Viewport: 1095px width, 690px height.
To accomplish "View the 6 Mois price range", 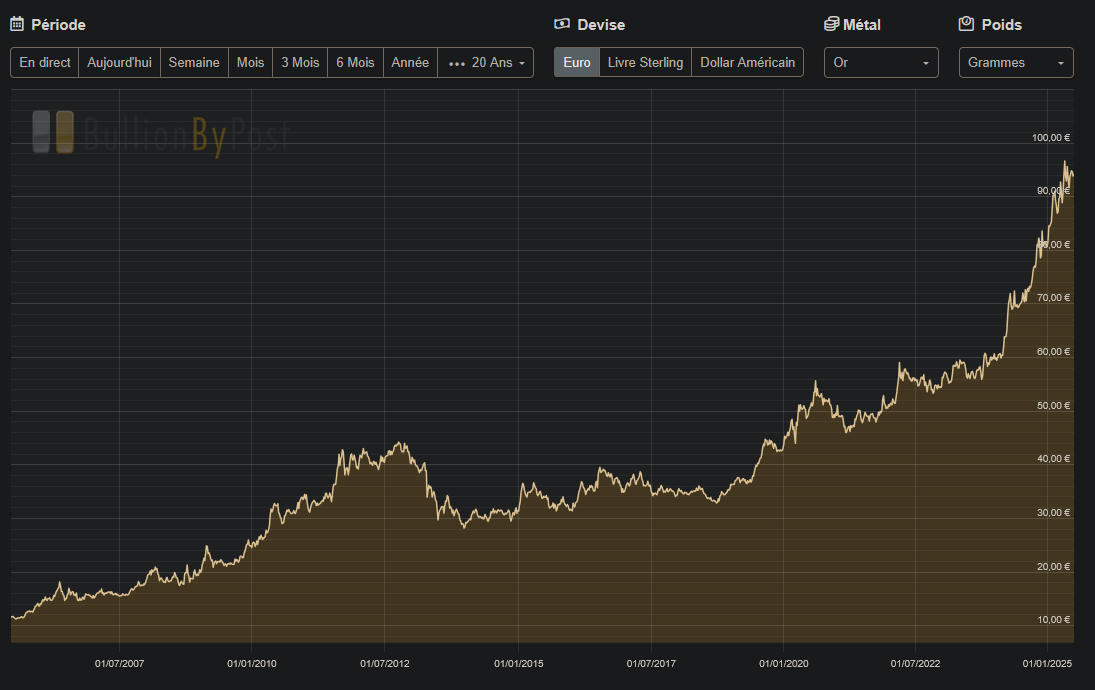I will point(355,62).
